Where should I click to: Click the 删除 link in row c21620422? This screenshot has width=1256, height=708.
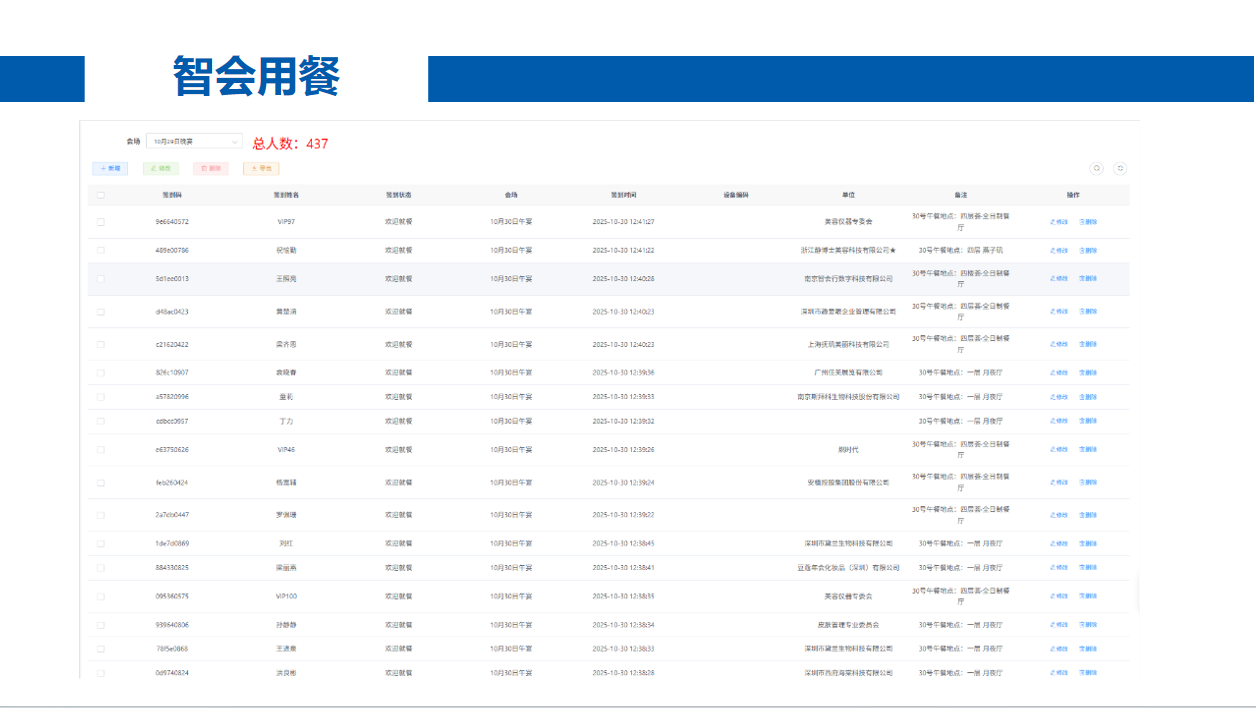tap(1088, 344)
